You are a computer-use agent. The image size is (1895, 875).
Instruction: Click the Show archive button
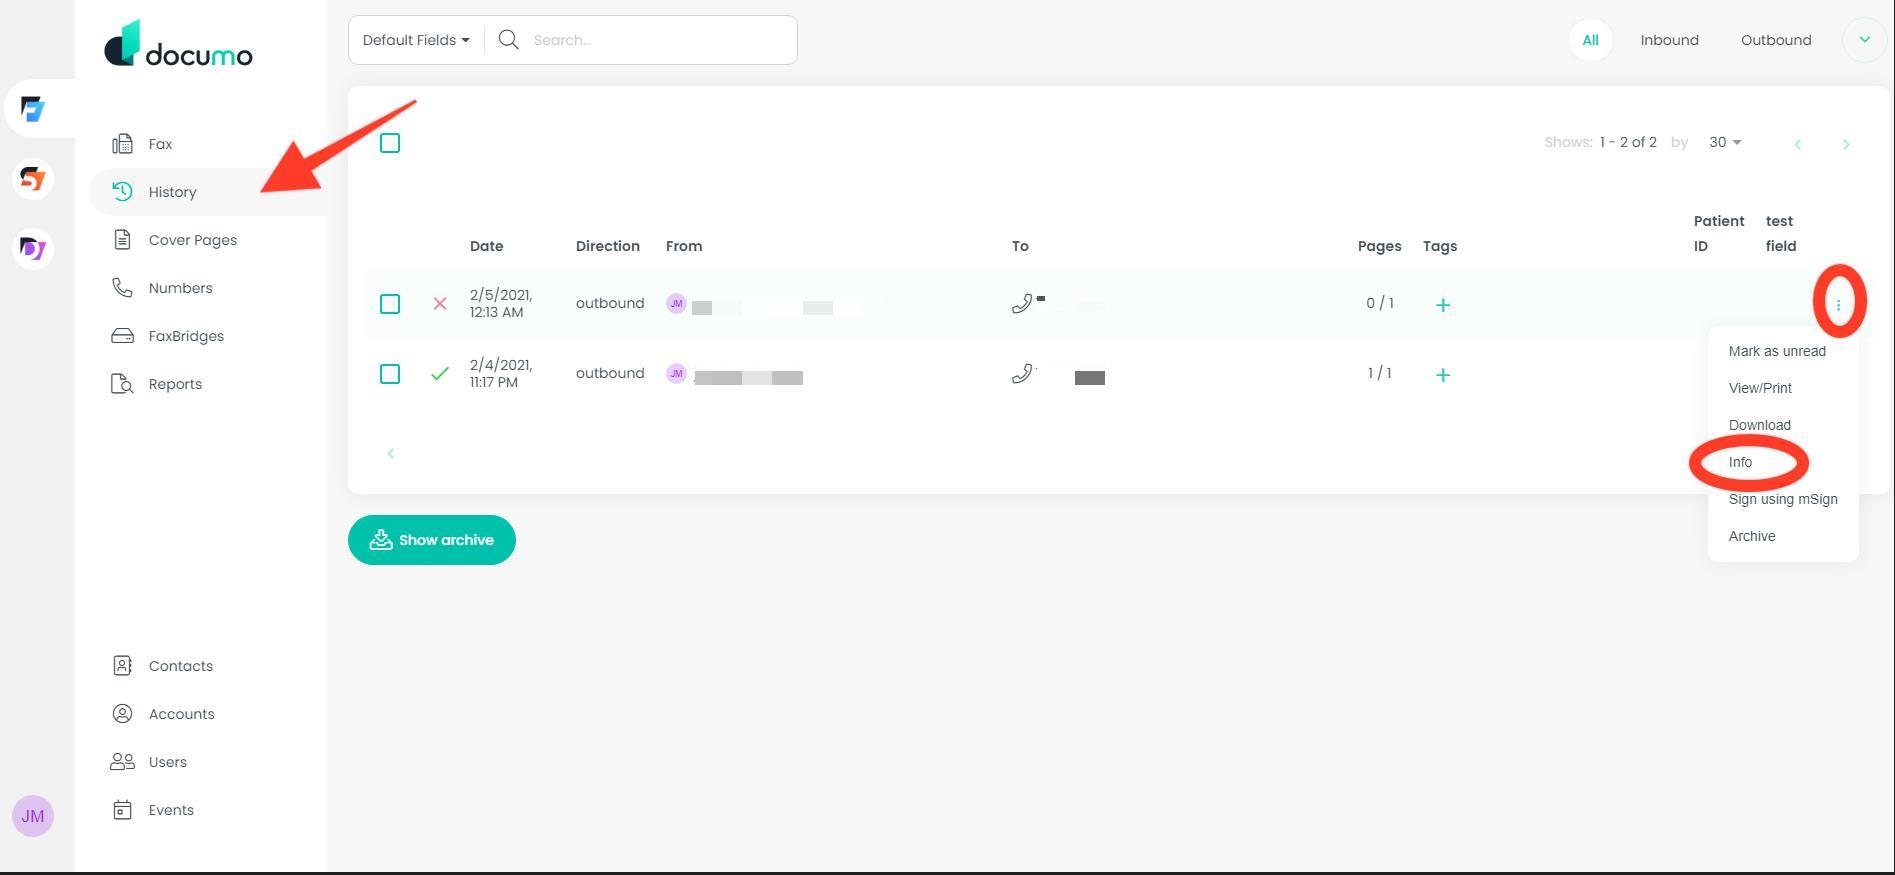[x=432, y=540]
